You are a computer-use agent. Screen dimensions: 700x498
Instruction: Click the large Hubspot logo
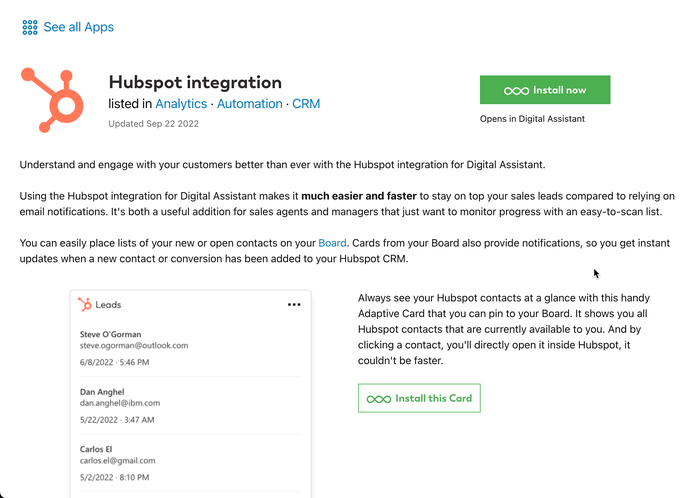coord(52,100)
